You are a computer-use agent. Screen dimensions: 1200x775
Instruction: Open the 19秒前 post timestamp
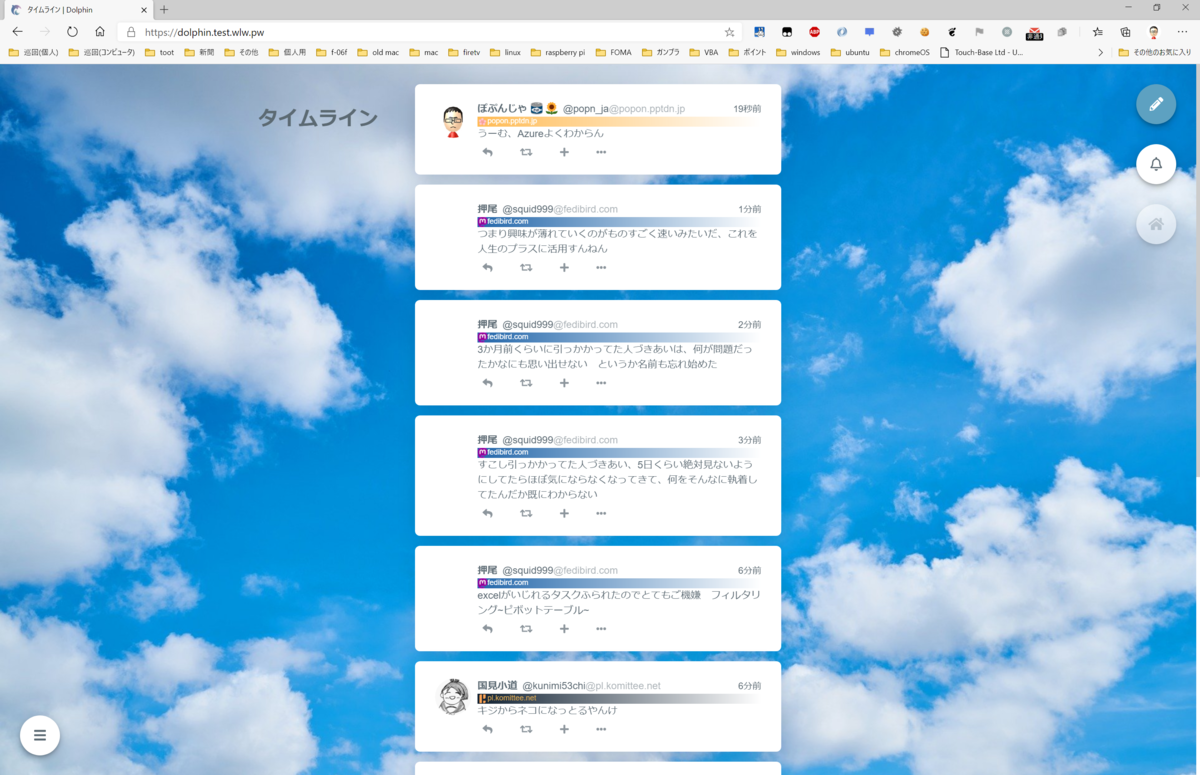747,108
